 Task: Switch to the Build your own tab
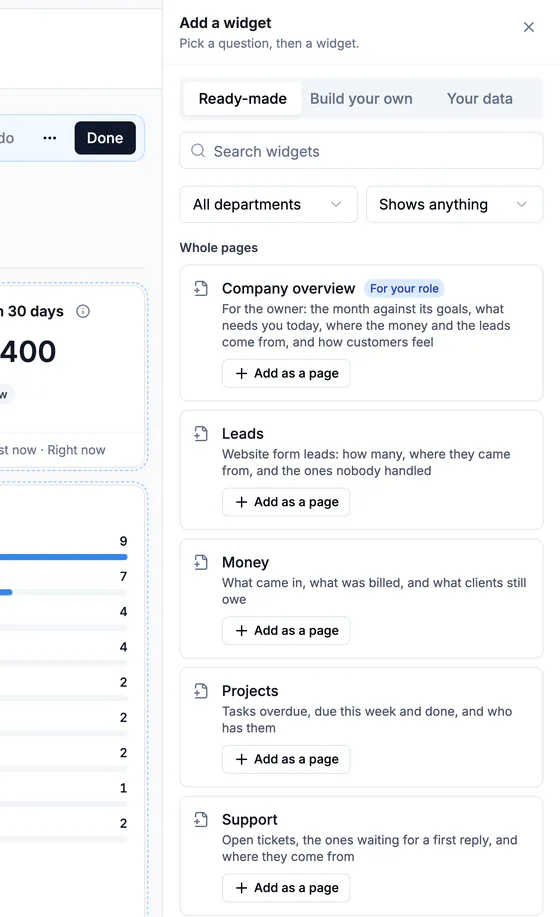(x=361, y=98)
